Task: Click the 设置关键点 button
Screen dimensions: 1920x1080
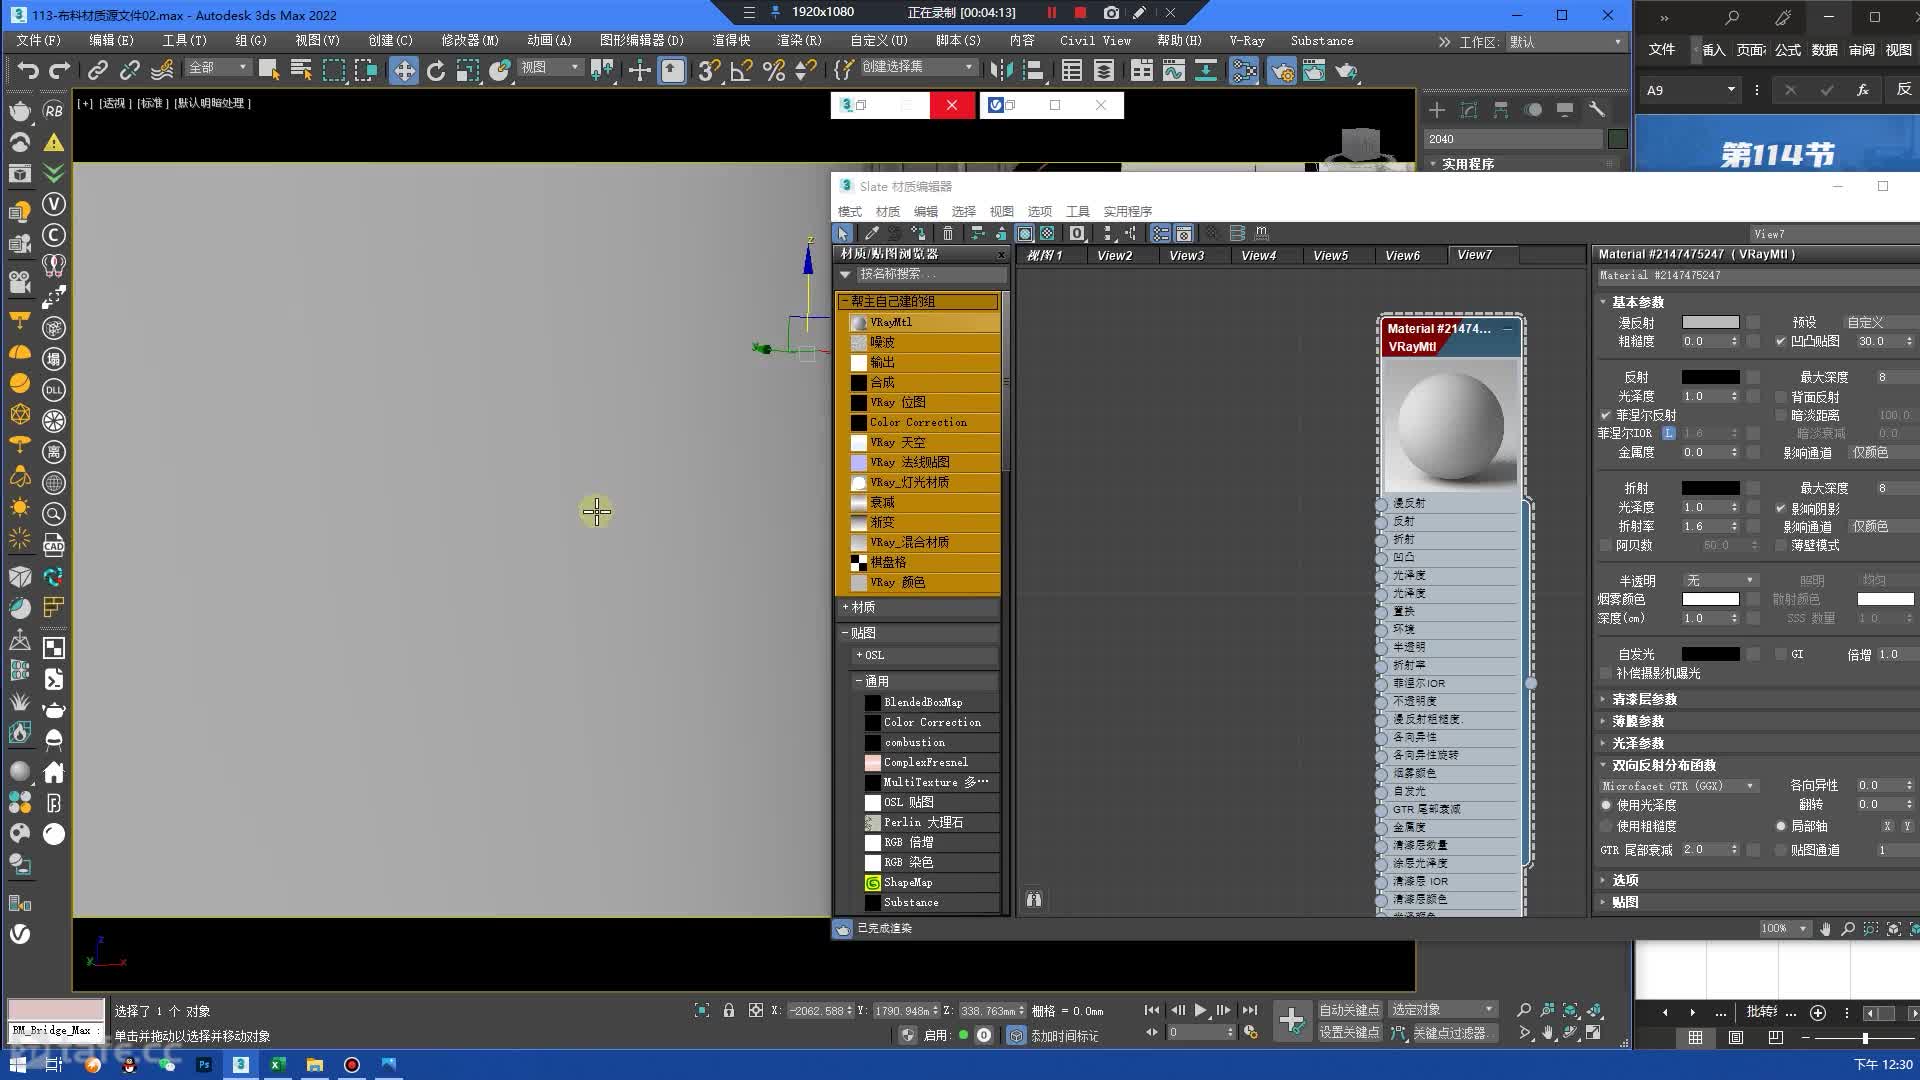Action: 1349,1034
